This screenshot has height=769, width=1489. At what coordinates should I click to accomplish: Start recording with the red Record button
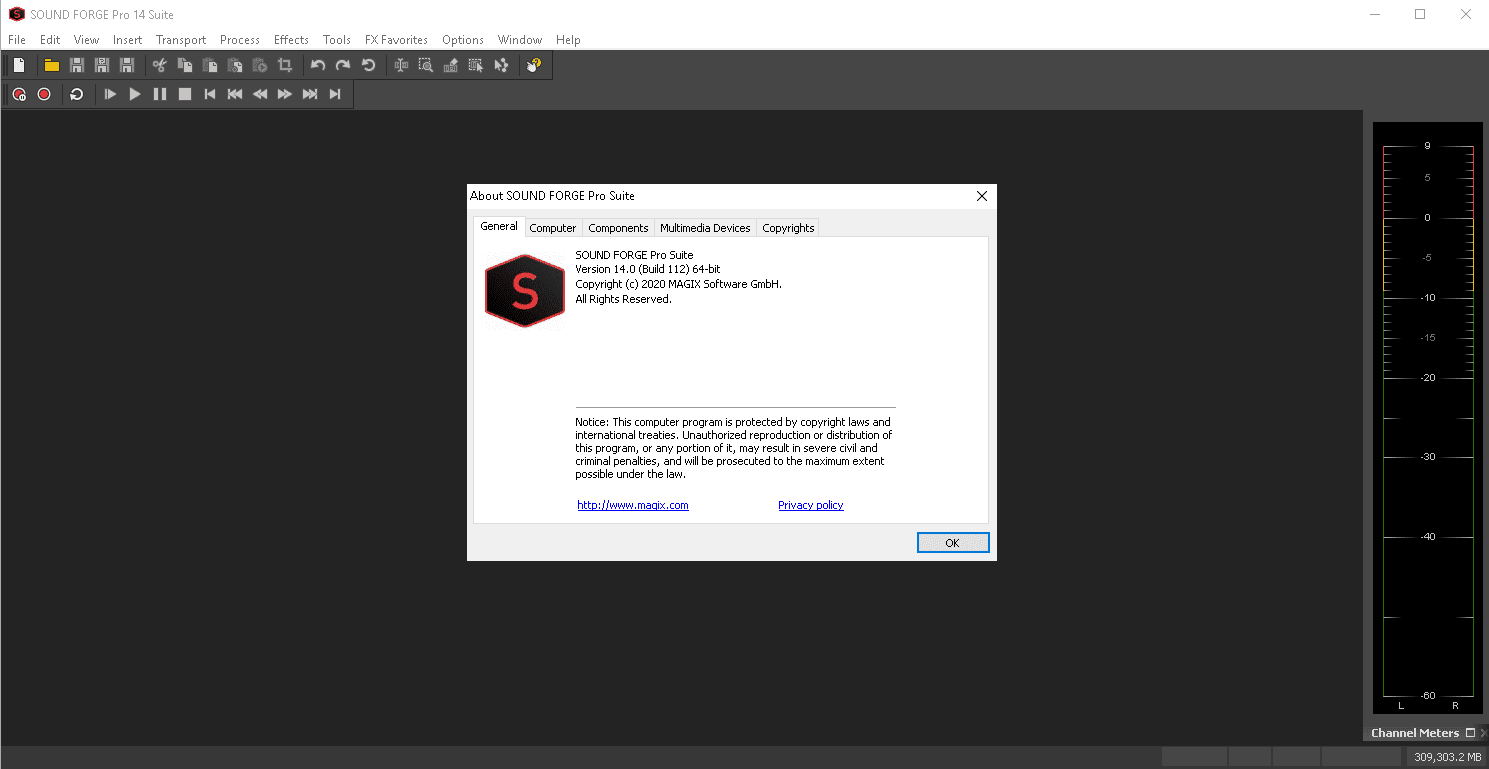tap(44, 94)
